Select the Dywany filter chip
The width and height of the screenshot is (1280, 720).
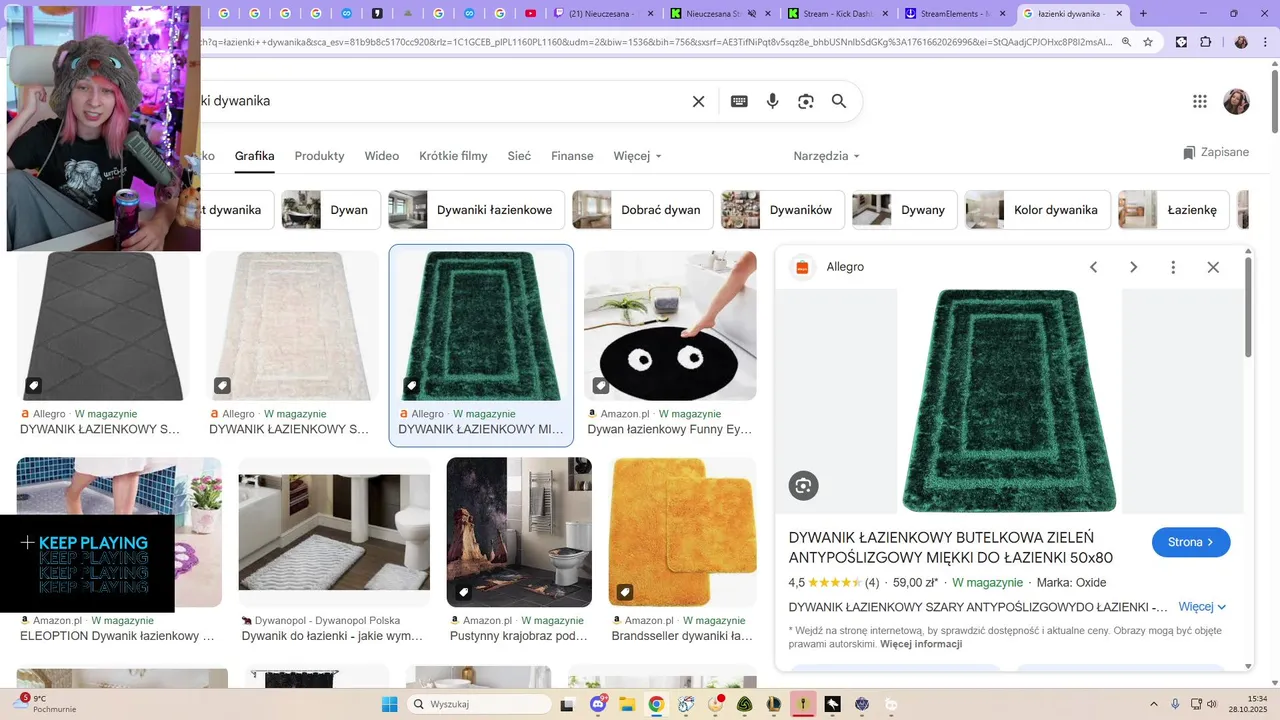[x=905, y=210]
